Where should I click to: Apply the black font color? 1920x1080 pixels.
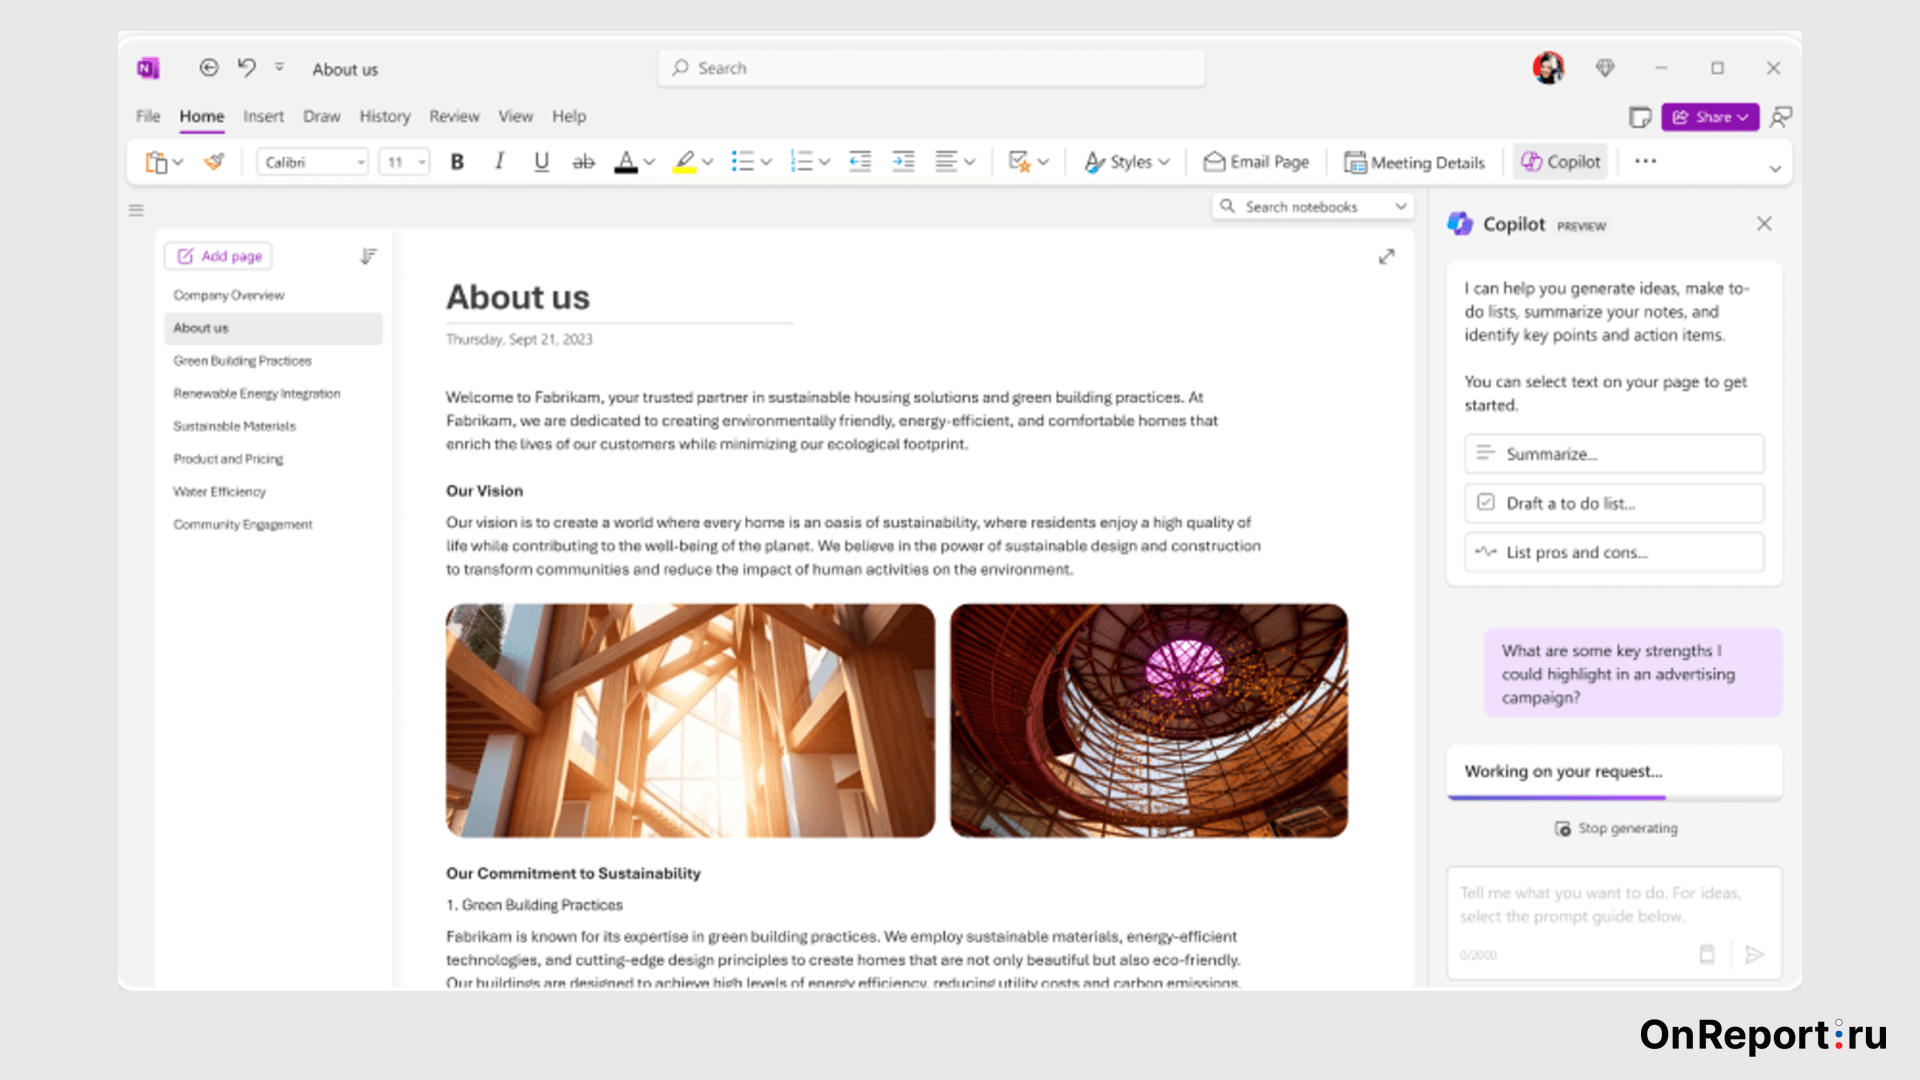click(x=626, y=162)
